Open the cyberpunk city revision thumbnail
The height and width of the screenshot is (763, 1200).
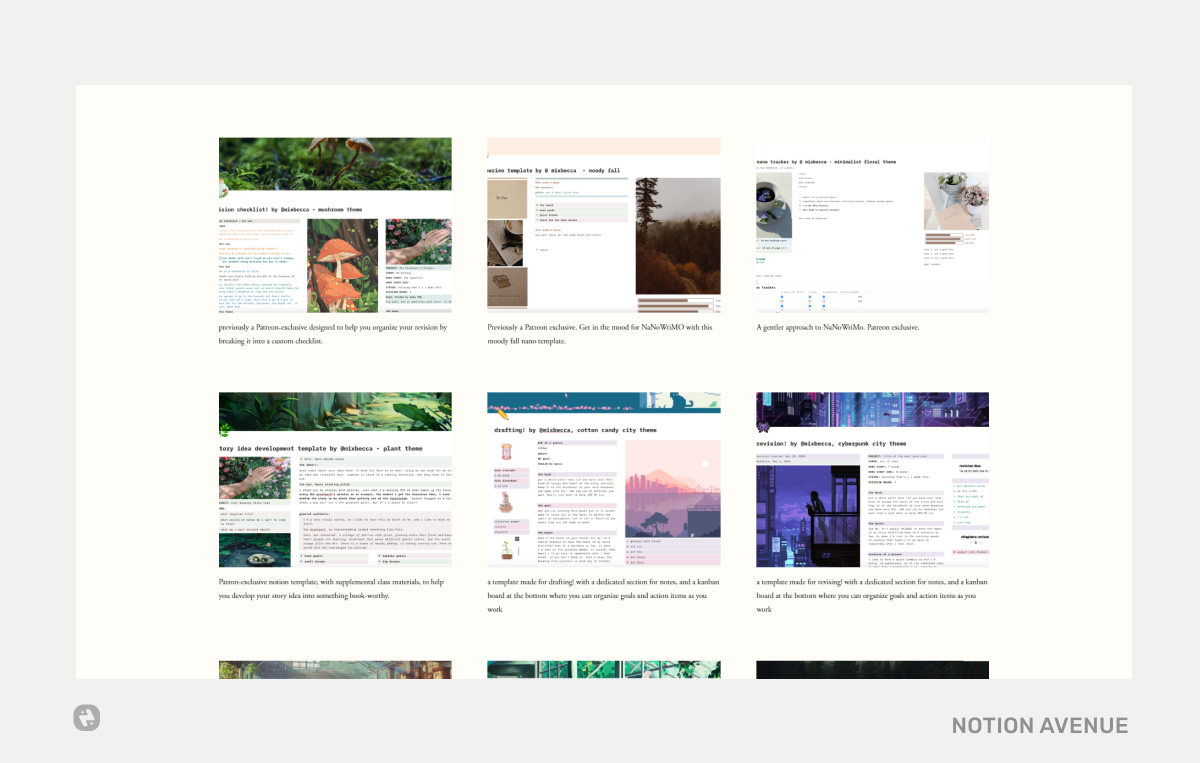[872, 480]
